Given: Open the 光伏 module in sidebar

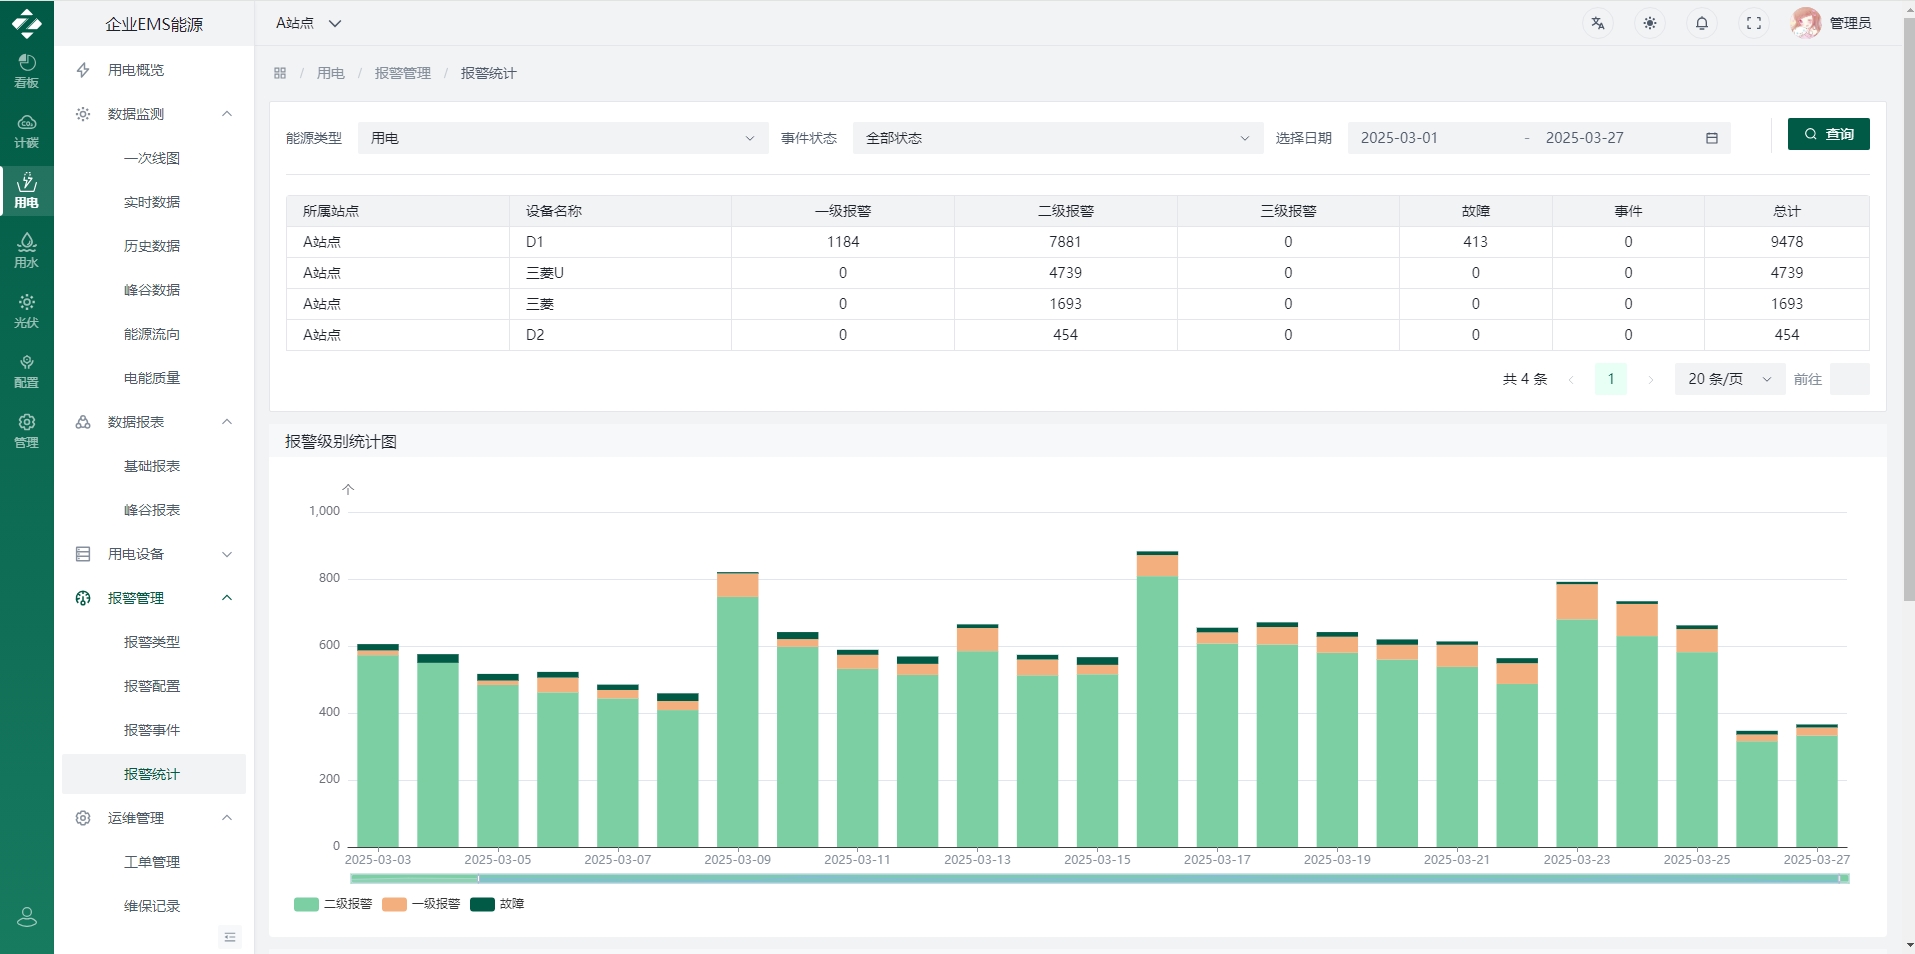Looking at the screenshot, I should [27, 311].
